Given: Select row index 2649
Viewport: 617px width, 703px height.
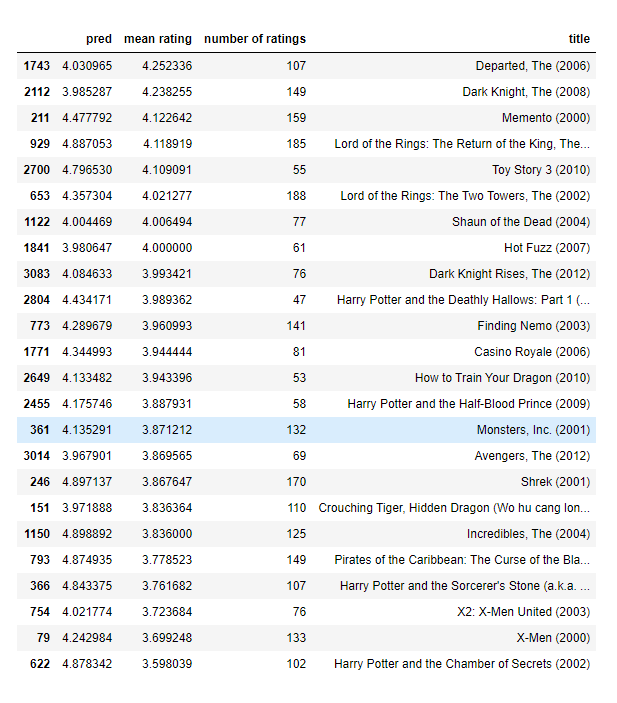Looking at the screenshot, I should coord(36,378).
